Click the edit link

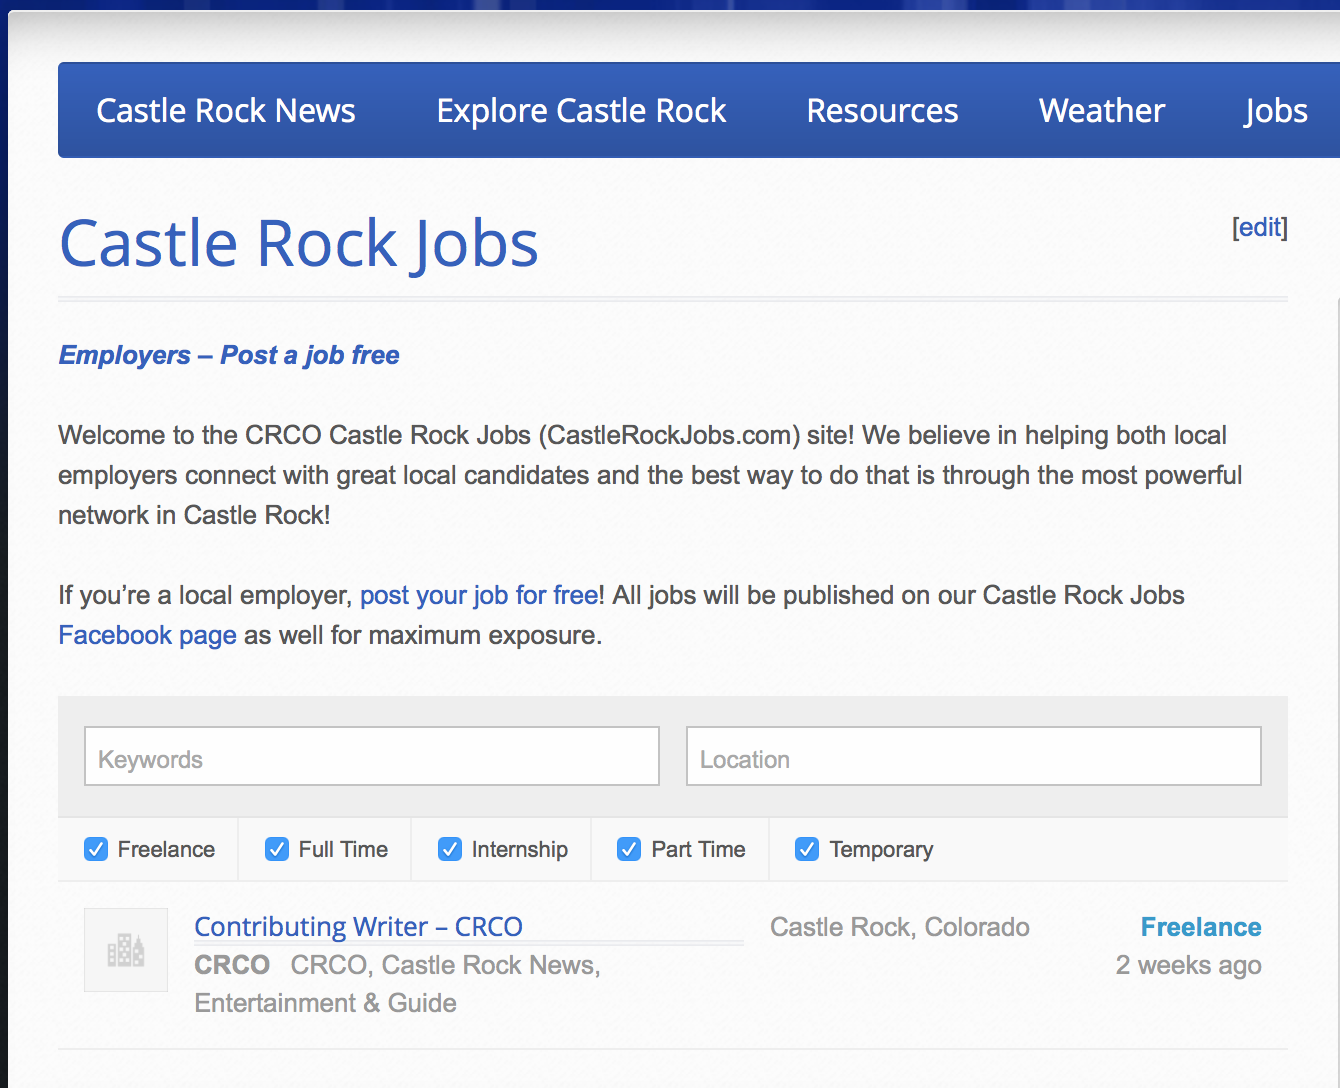[x=1260, y=227]
